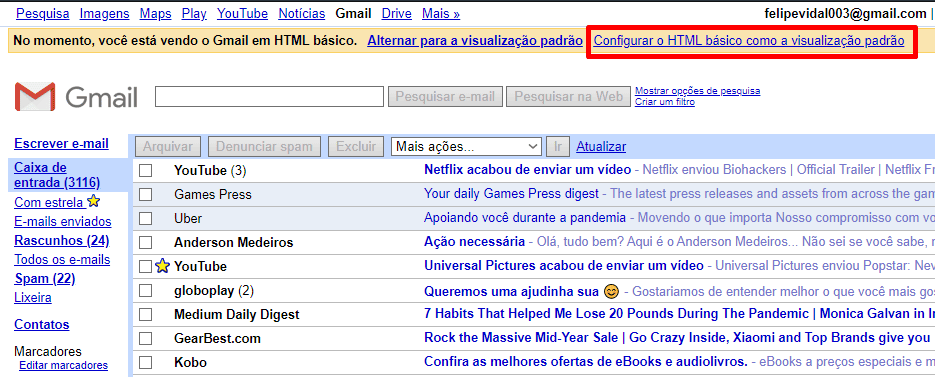Focus the Gmail search input field
The image size is (935, 377).
[269, 97]
